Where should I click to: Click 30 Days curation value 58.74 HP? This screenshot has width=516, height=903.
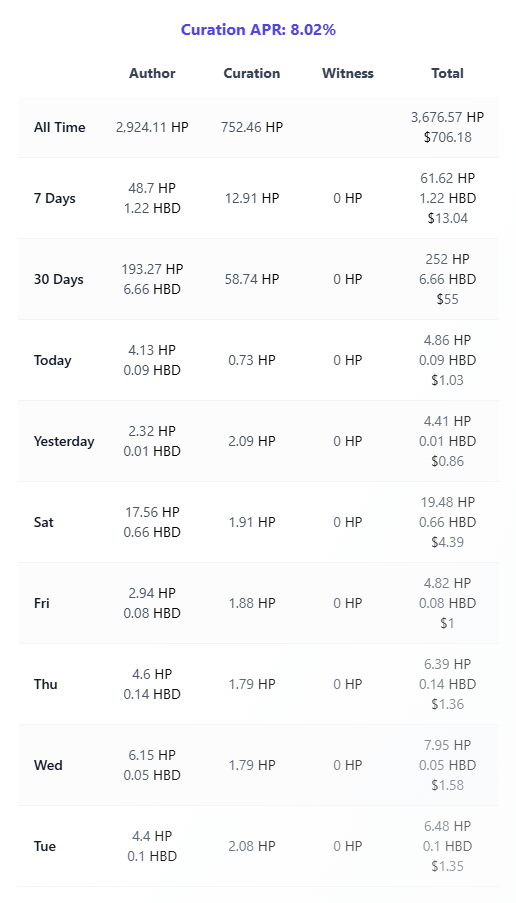[252, 279]
